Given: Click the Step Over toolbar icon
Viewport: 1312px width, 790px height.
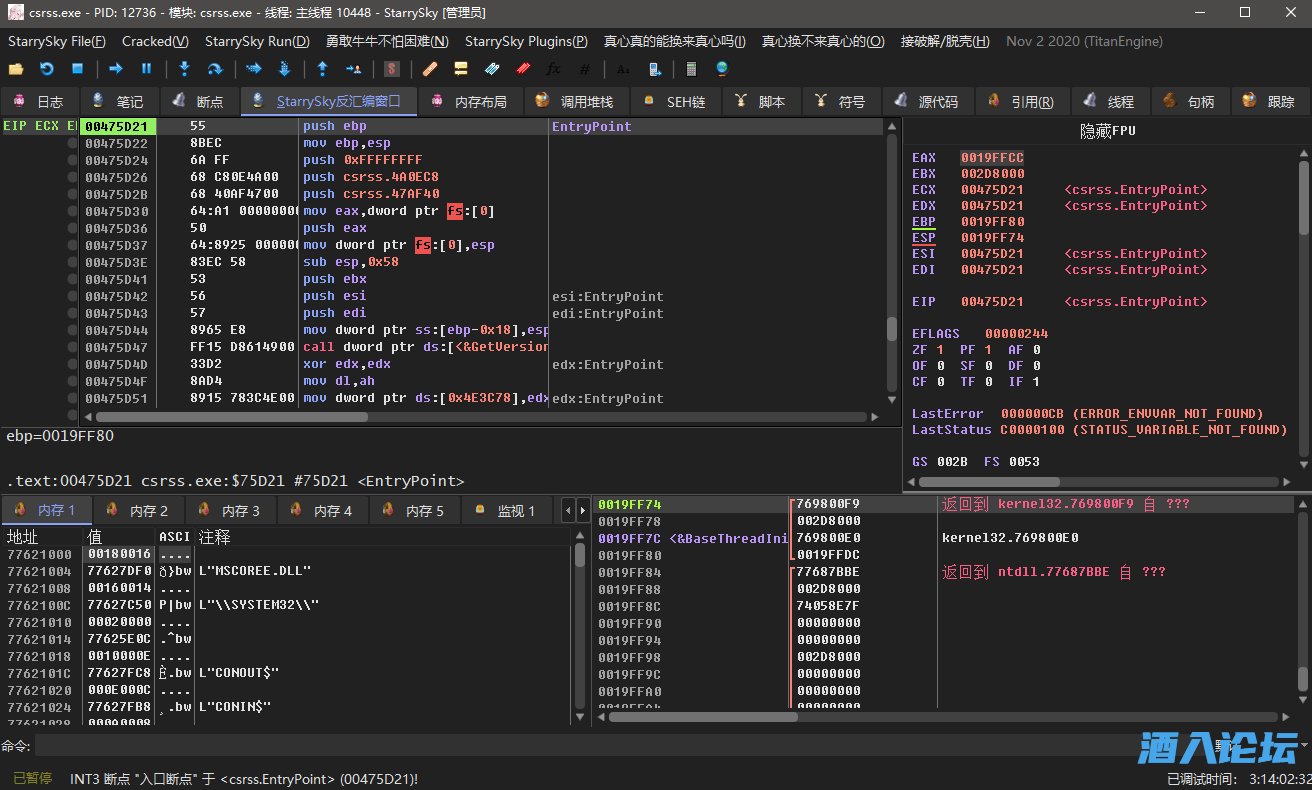Looking at the screenshot, I should coord(214,69).
